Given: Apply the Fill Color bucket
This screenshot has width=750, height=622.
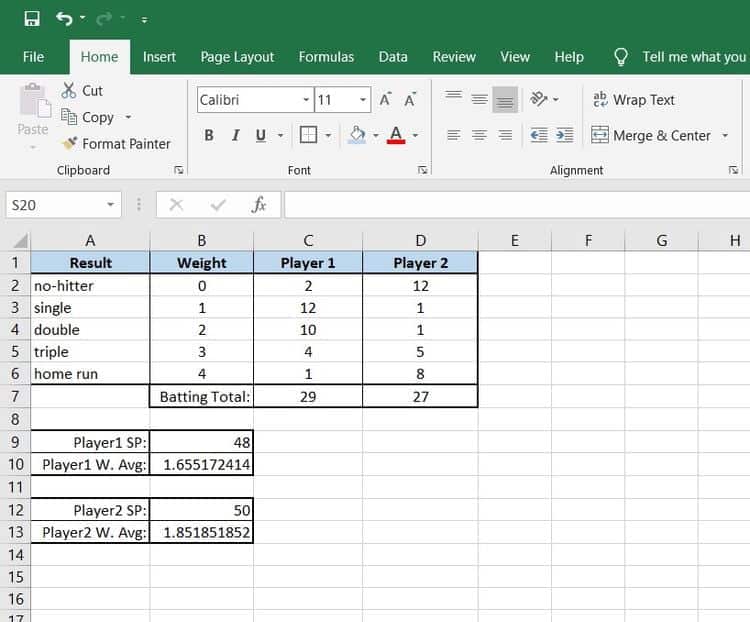Looking at the screenshot, I should 357,135.
